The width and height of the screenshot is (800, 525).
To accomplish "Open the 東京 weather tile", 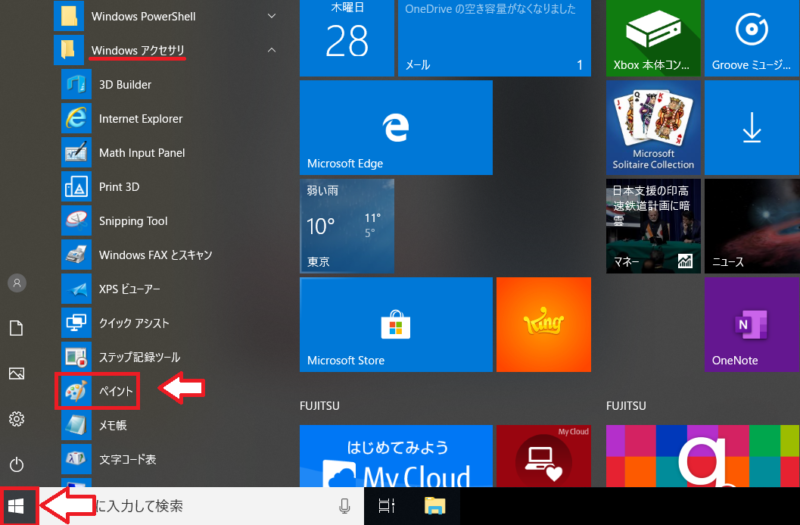I will [x=347, y=226].
